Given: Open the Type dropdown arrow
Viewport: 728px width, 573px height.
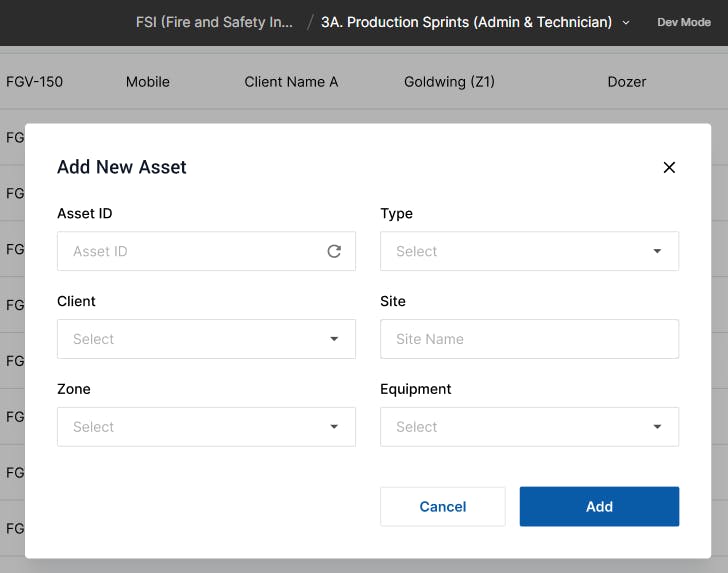Looking at the screenshot, I should [657, 252].
